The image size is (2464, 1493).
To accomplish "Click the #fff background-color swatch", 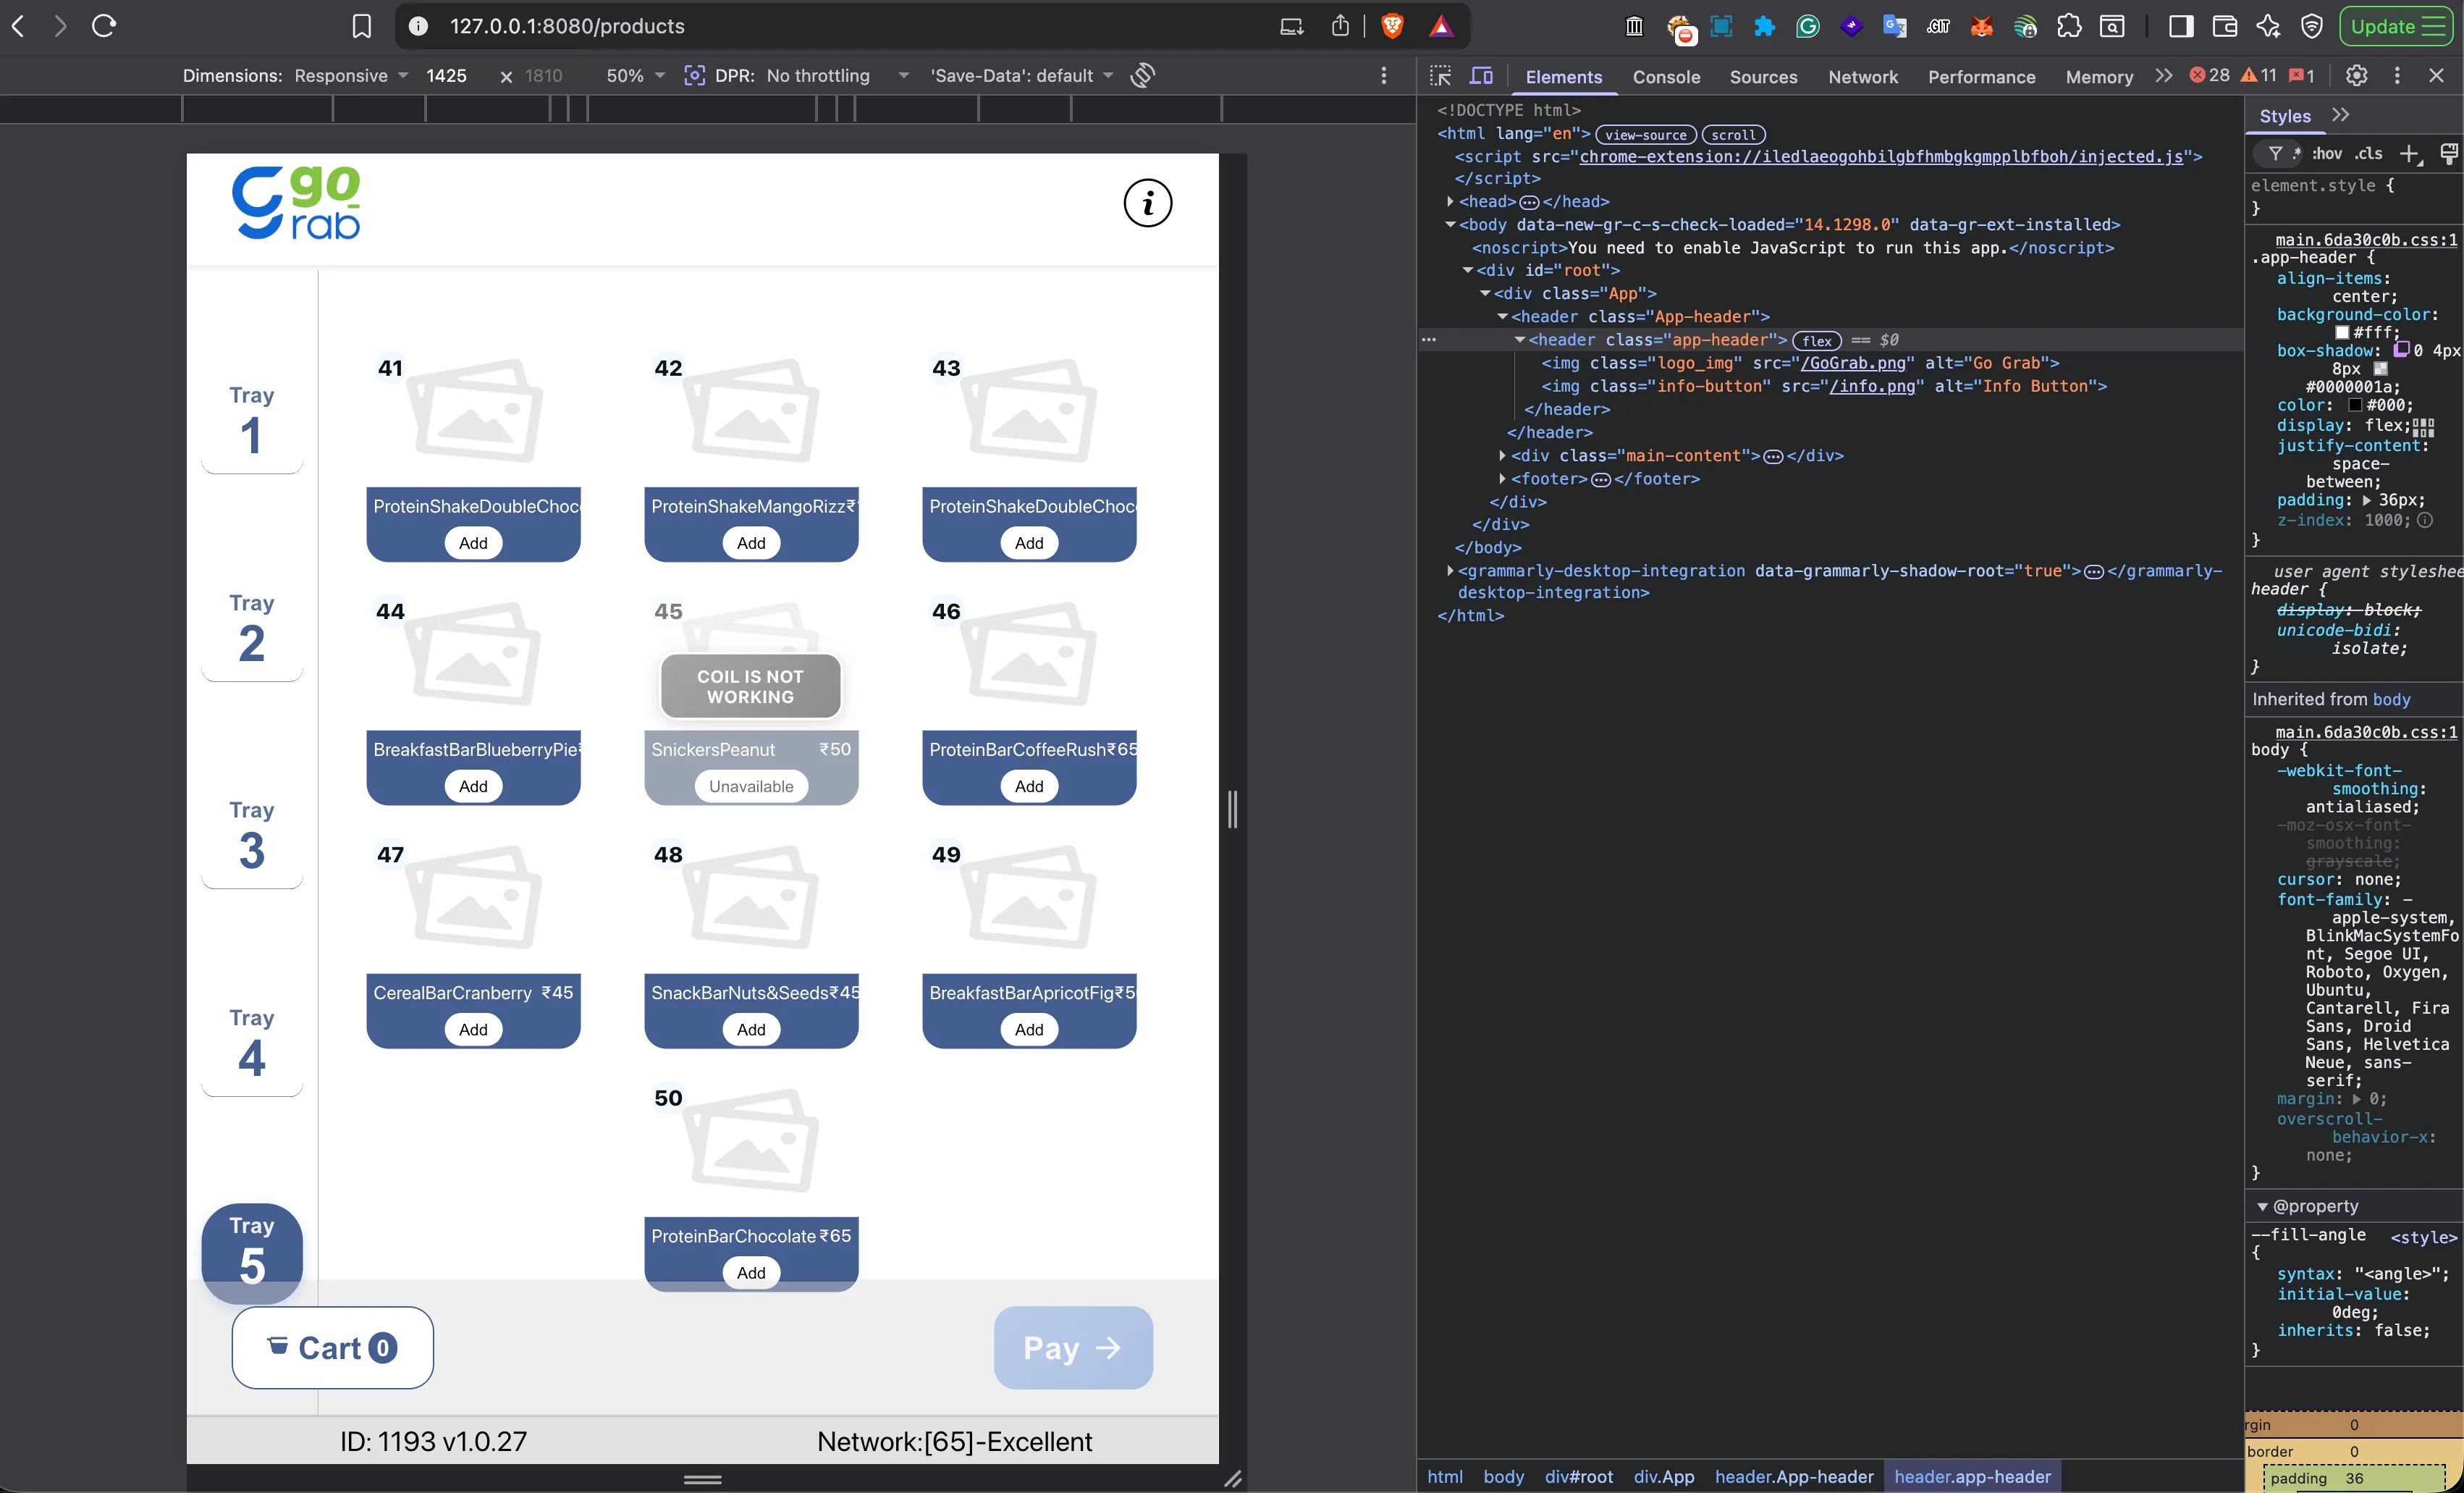I will click(x=2342, y=333).
